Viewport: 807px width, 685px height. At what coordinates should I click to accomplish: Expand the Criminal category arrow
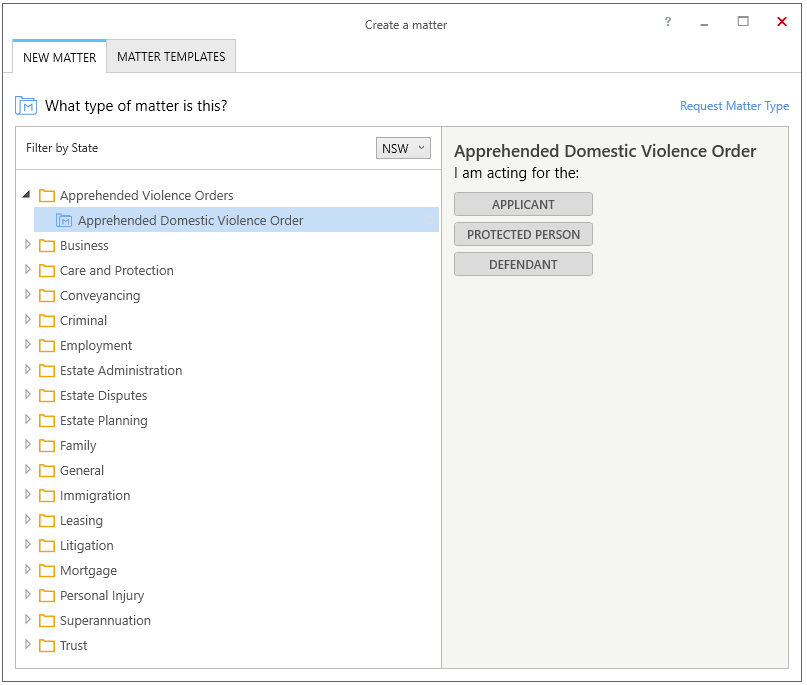(x=28, y=320)
